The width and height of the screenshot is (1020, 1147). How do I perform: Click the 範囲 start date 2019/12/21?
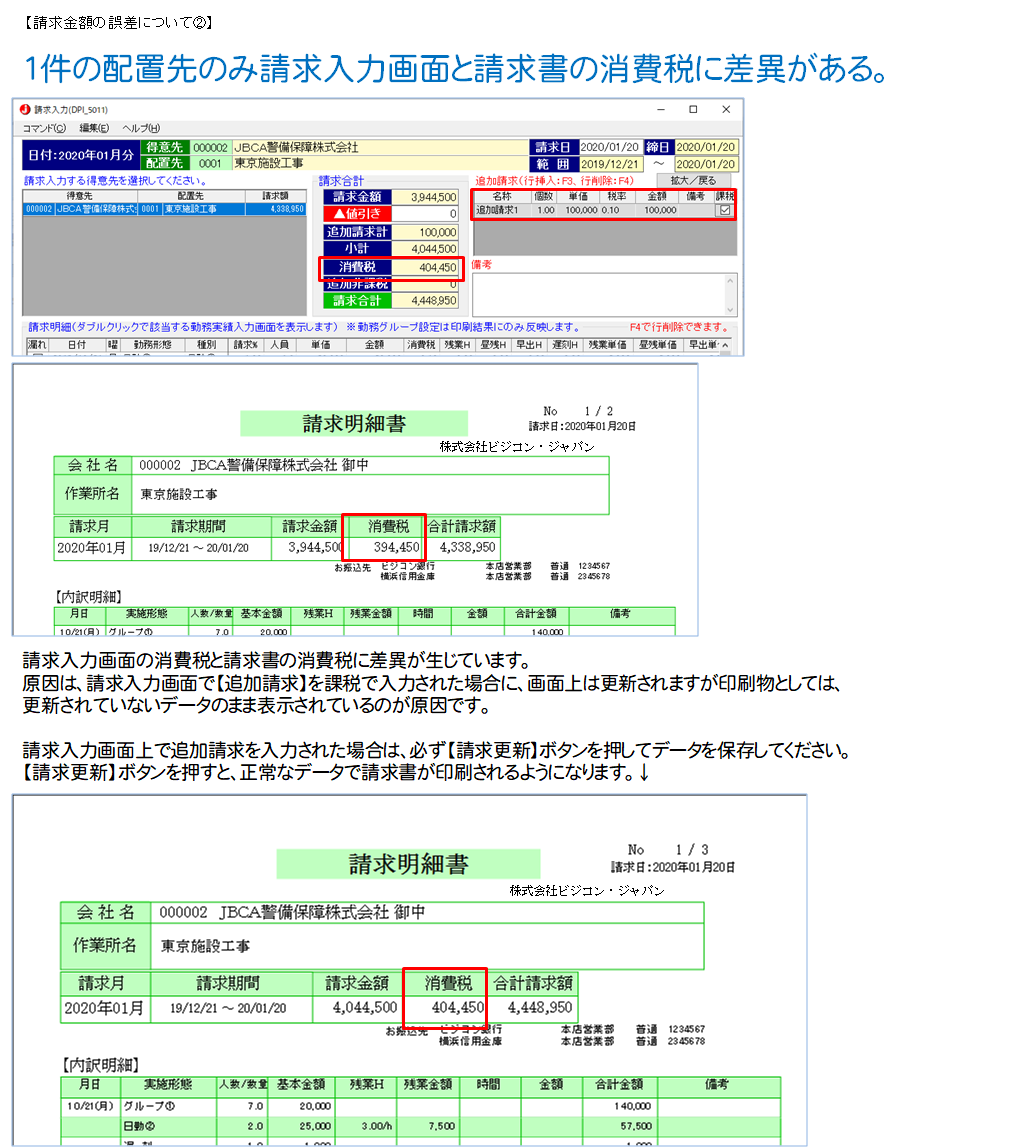click(x=610, y=164)
